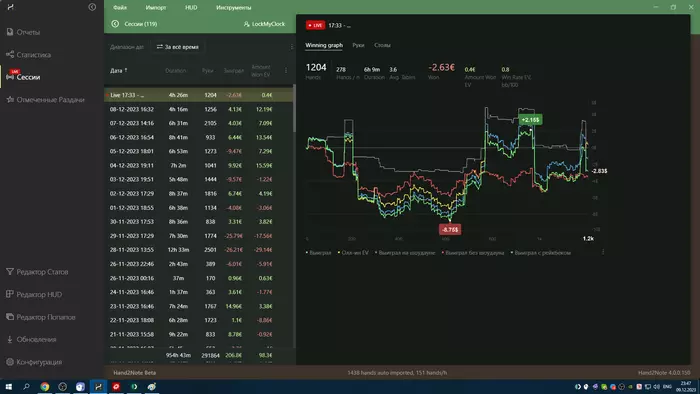Select the Live 17:33 session row
This screenshot has height=394, width=700.
click(x=199, y=95)
